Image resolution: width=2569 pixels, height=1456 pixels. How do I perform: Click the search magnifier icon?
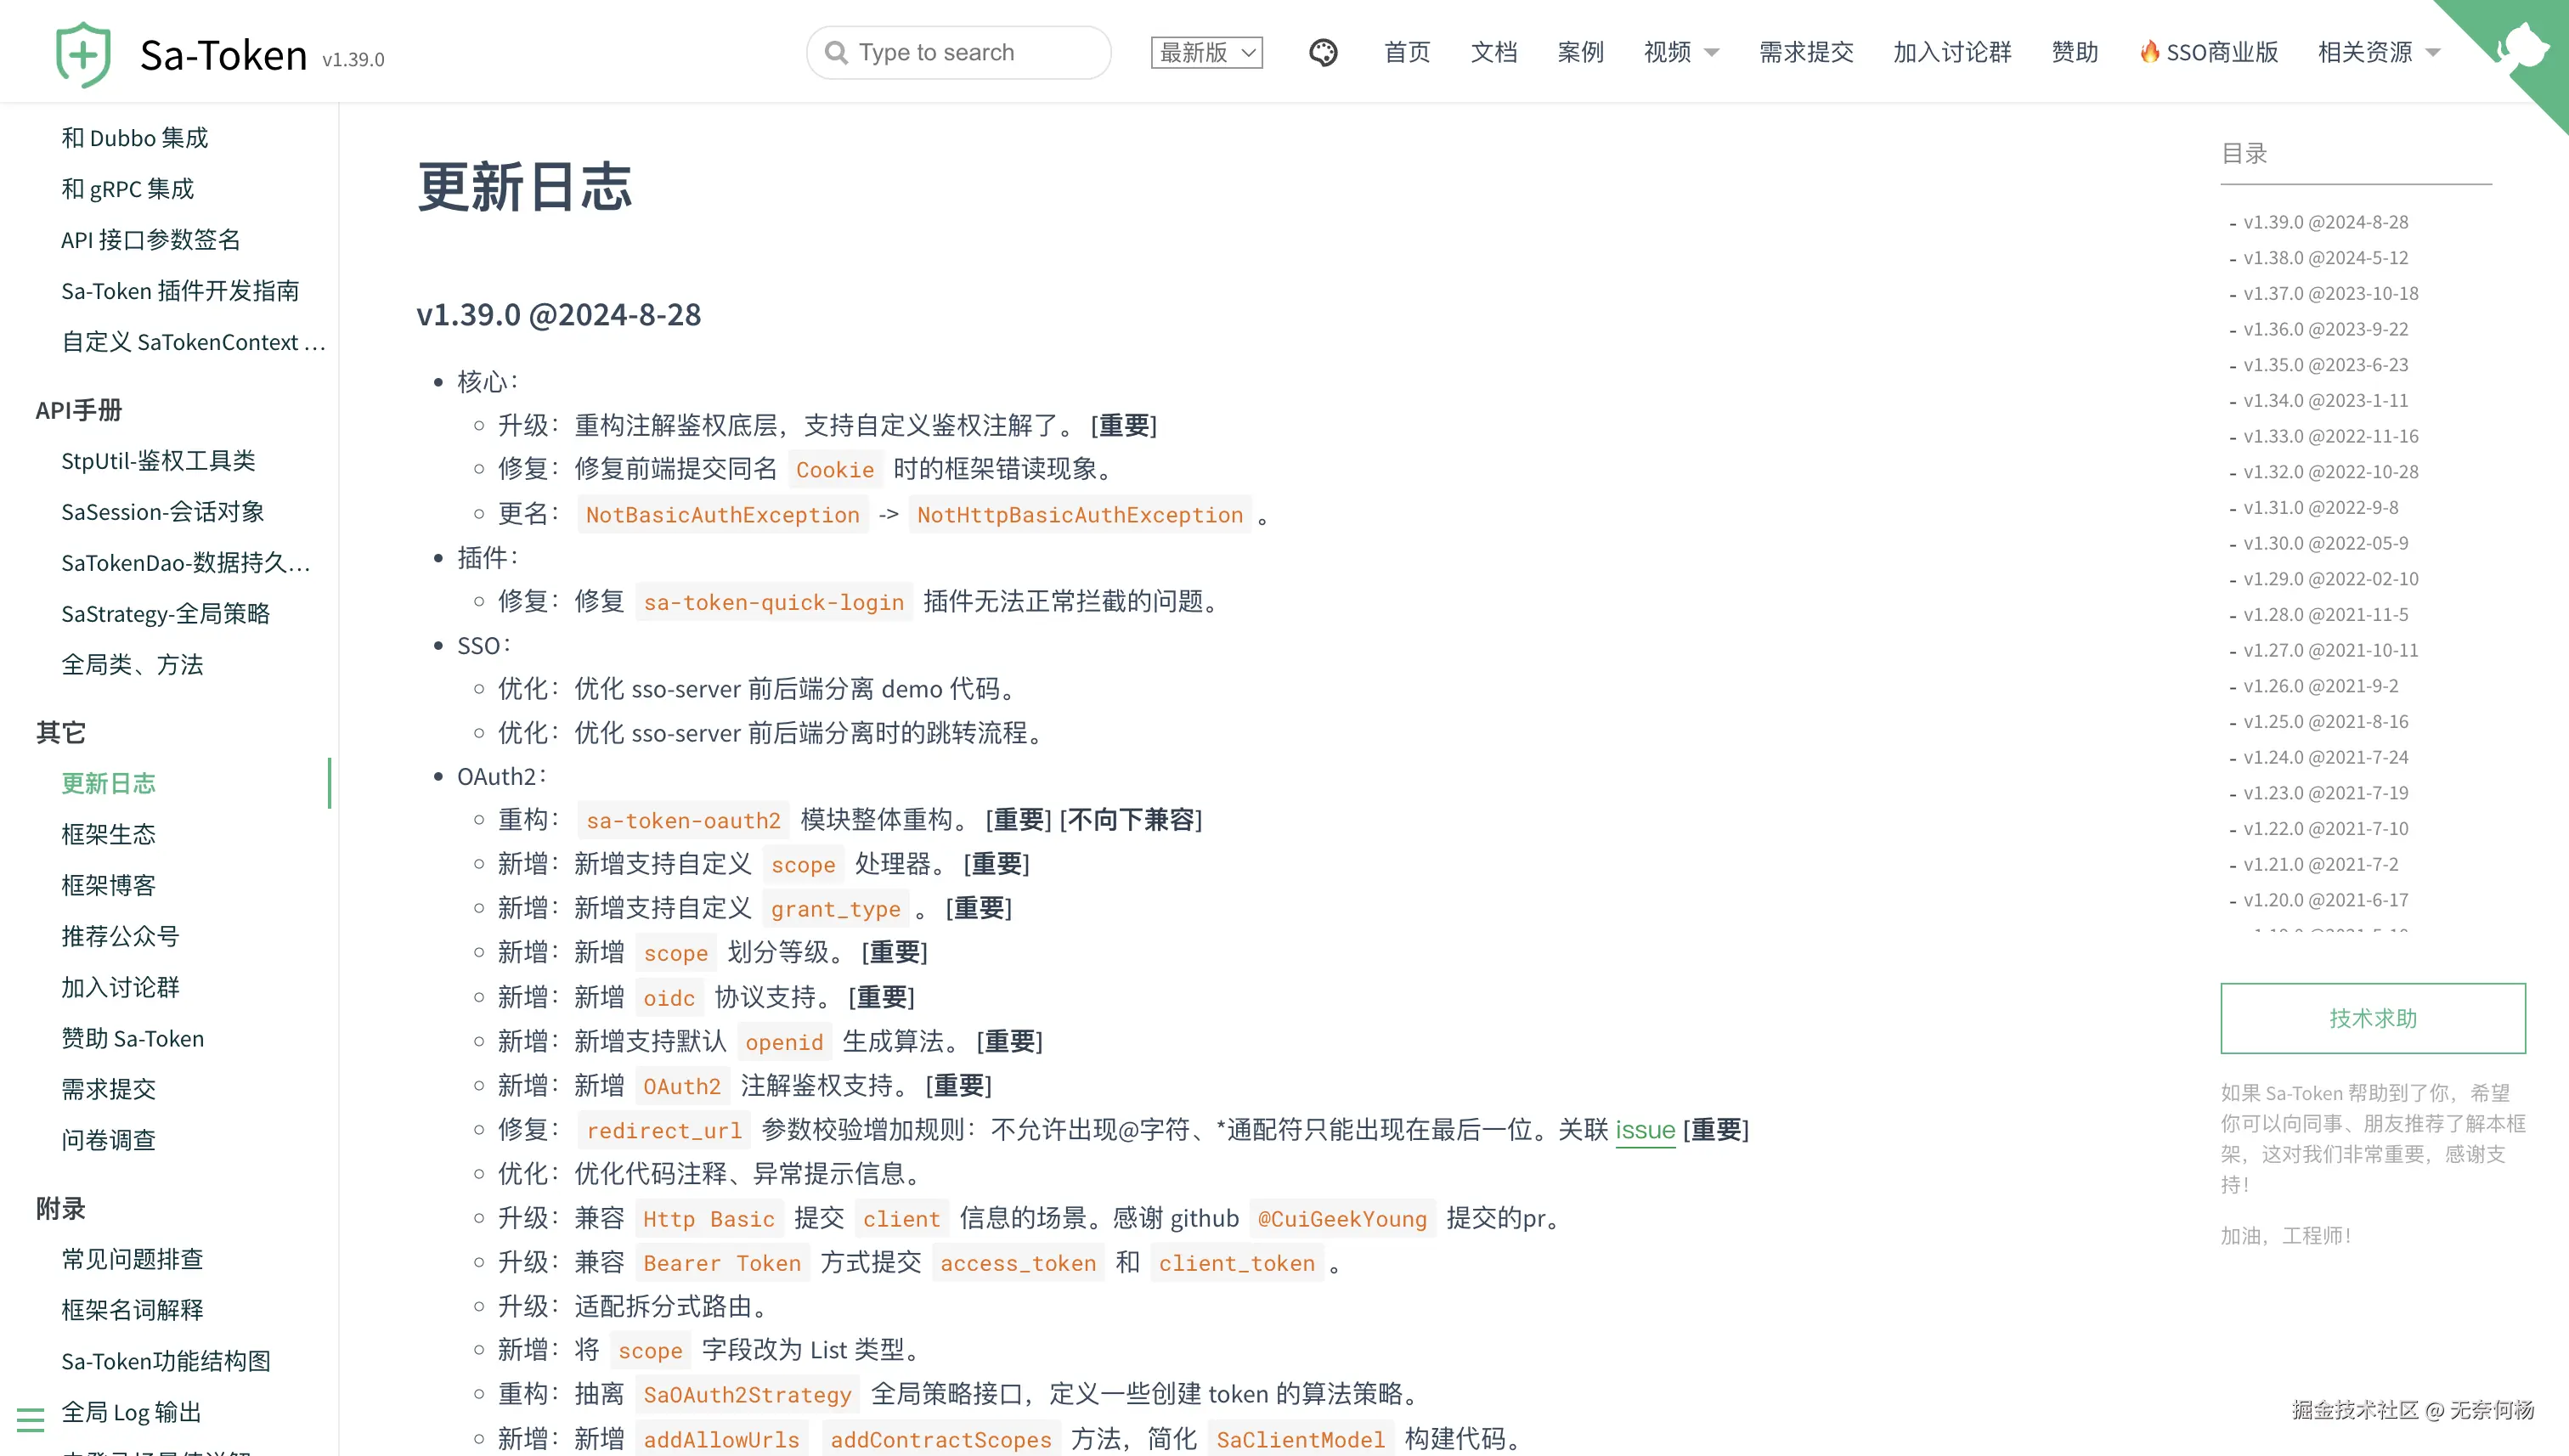836,52
